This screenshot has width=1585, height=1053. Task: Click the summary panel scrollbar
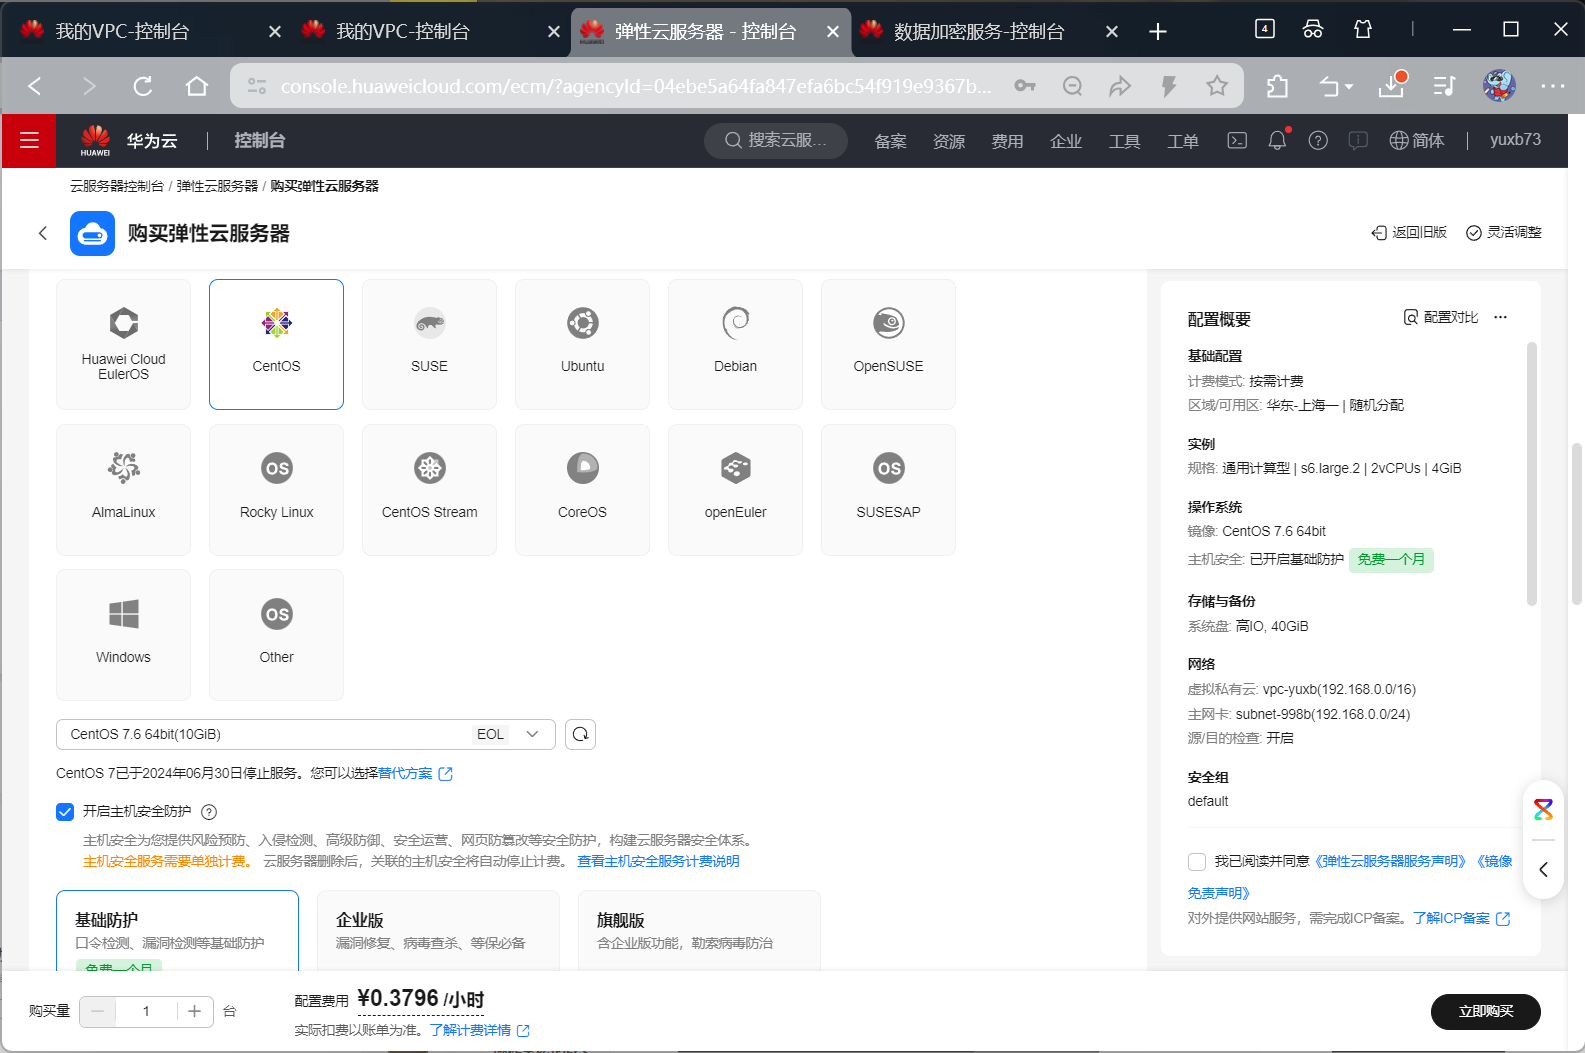1531,473
